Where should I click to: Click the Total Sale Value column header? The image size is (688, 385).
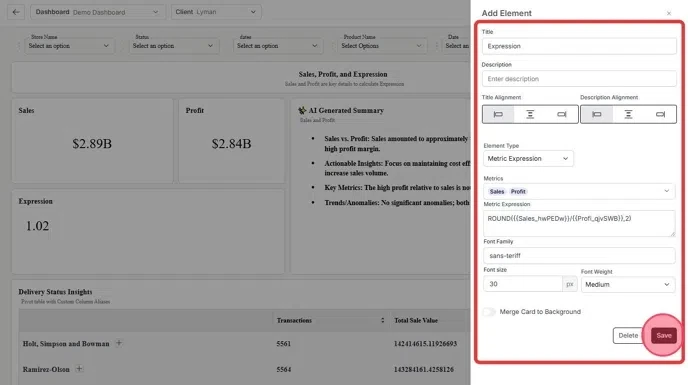pos(416,320)
